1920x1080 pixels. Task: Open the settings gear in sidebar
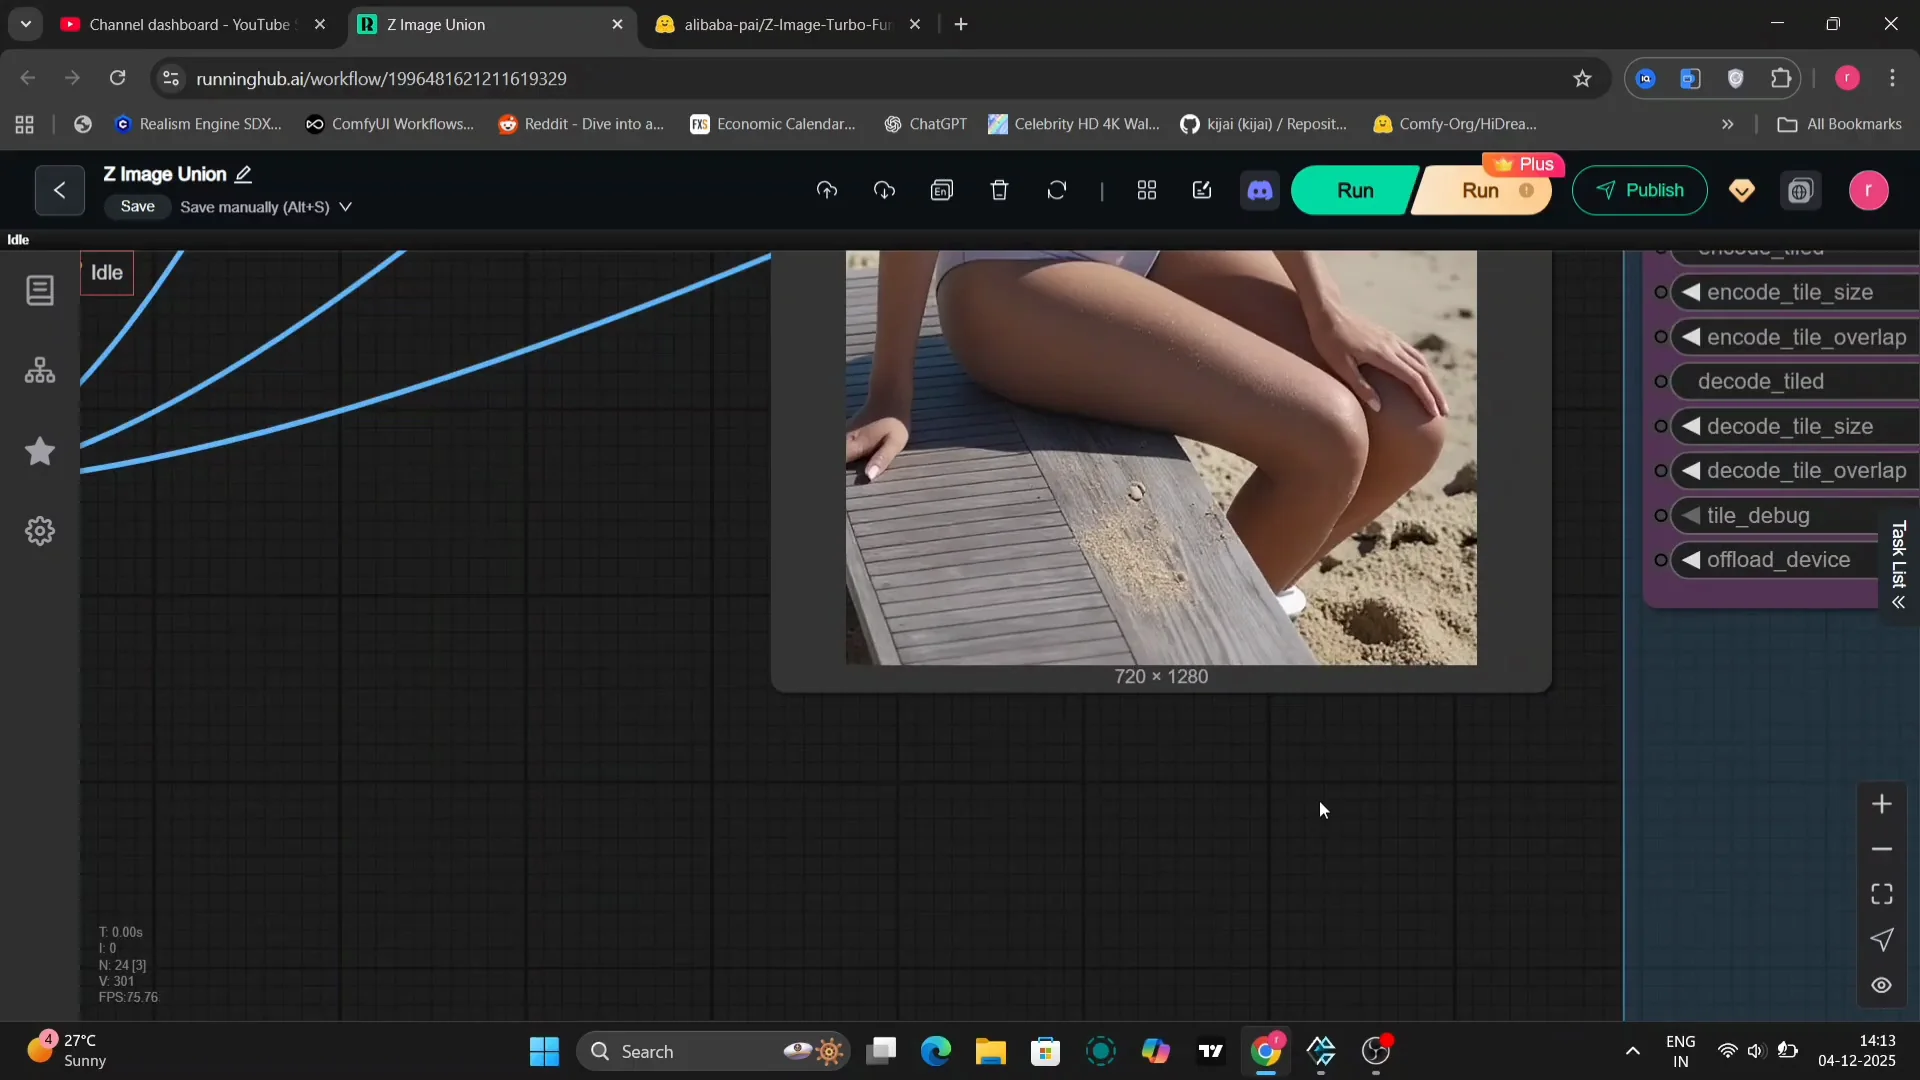(x=40, y=531)
